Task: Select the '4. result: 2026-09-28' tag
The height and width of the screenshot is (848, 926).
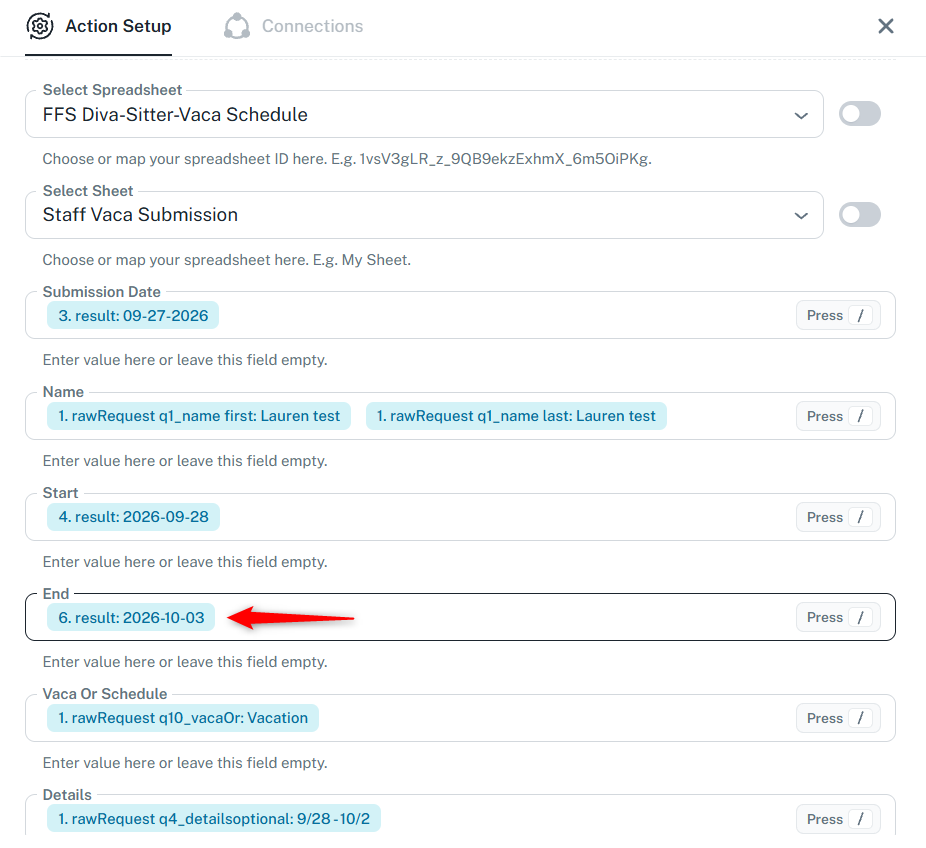Action: (133, 517)
